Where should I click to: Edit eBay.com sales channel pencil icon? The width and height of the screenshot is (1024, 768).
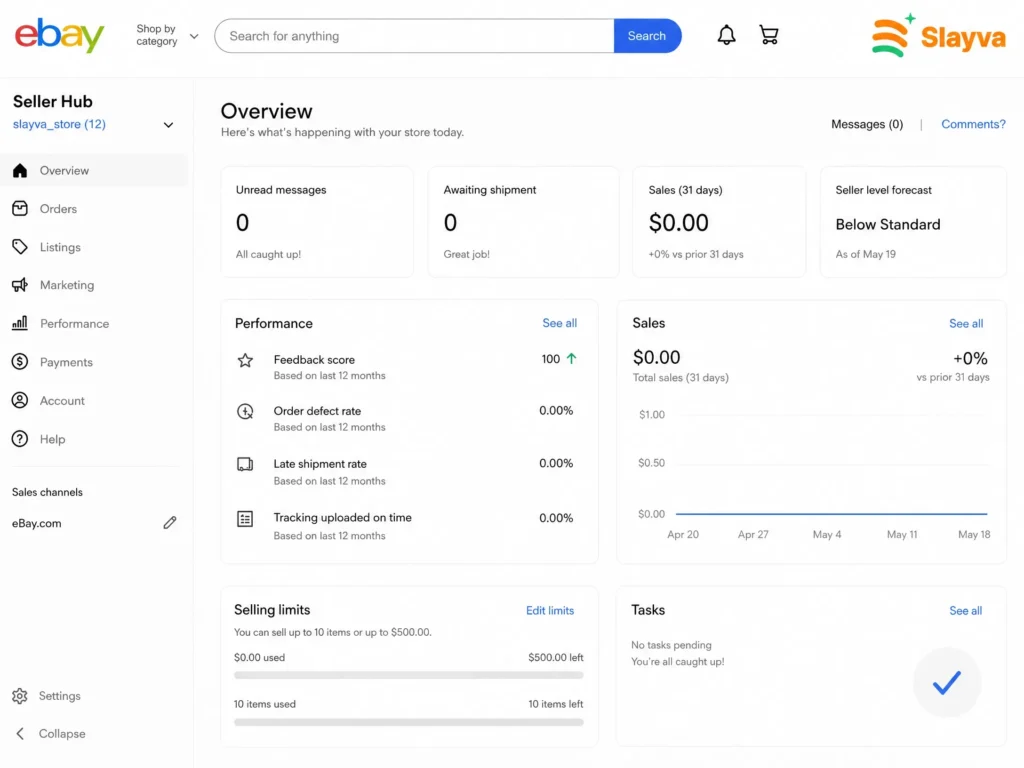point(170,522)
